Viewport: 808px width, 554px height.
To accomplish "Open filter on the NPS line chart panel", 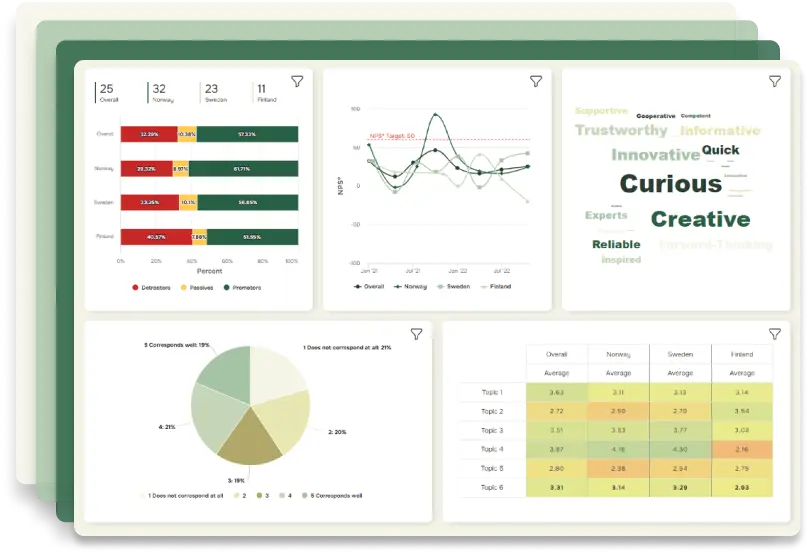I will click(536, 81).
